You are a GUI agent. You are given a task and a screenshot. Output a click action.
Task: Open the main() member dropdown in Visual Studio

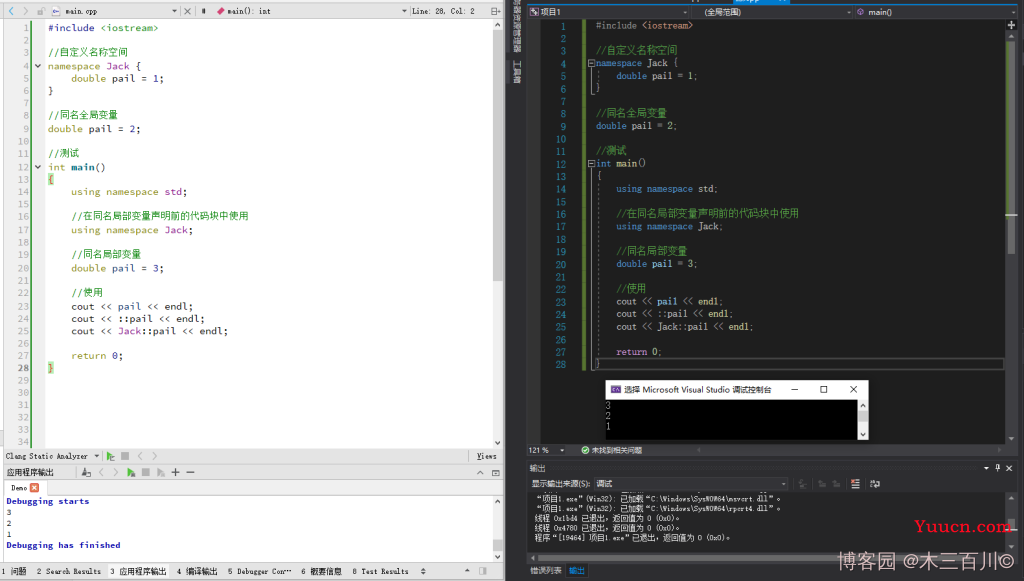(938, 12)
